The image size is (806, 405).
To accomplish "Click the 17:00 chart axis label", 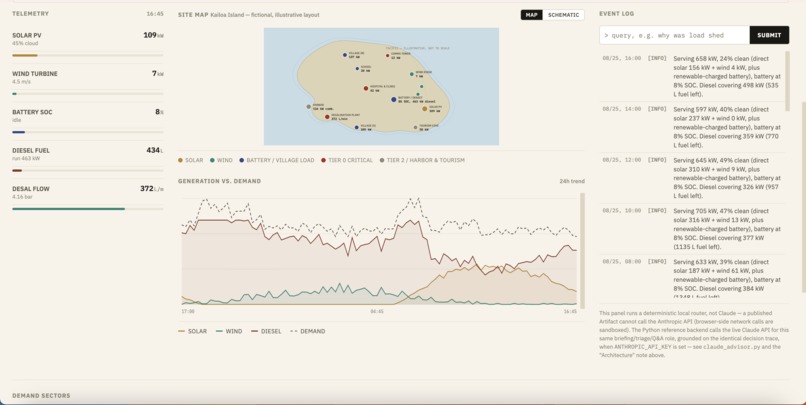I will pos(188,311).
